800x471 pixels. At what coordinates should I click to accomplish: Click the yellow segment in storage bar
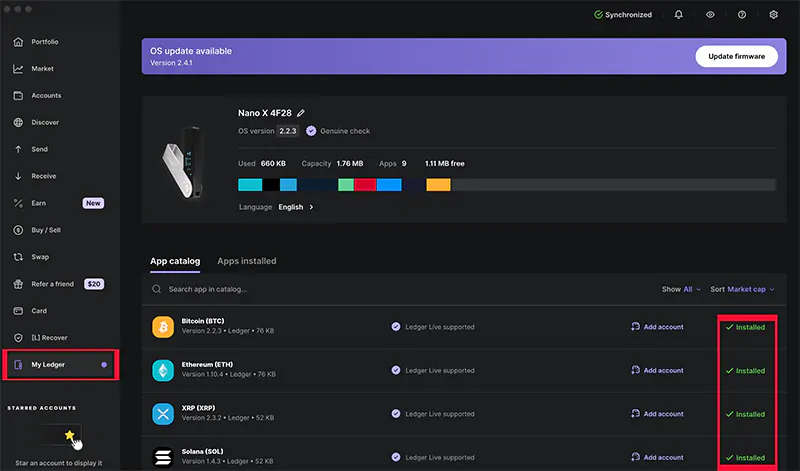click(x=438, y=185)
